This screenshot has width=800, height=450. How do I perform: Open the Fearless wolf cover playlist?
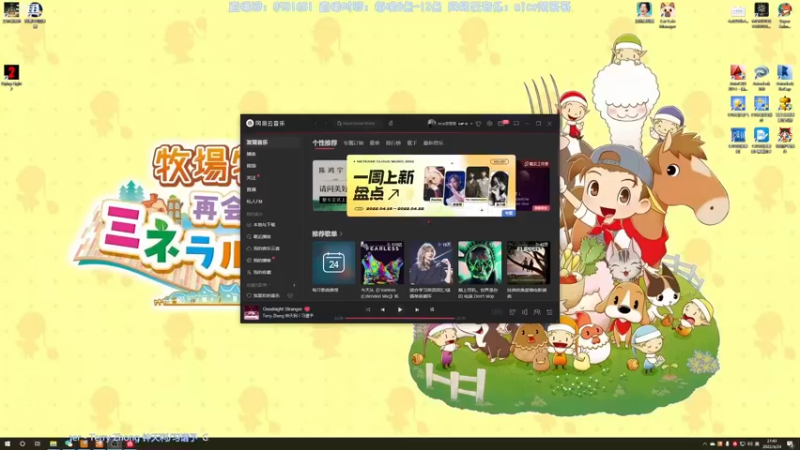(x=382, y=263)
